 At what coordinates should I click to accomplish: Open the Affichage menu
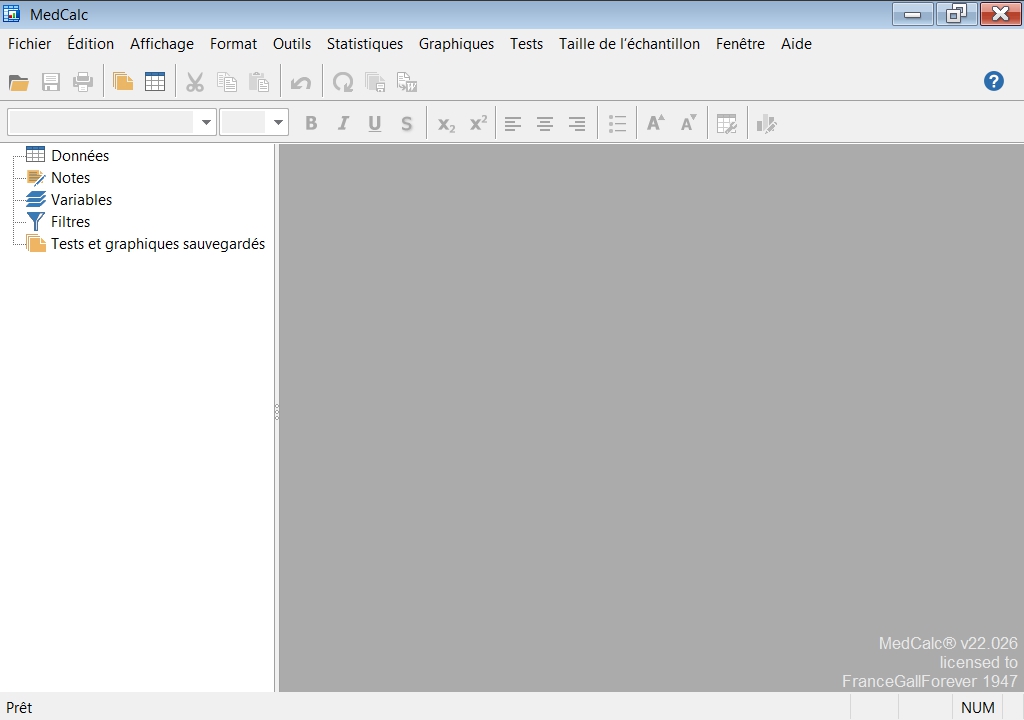pos(162,44)
